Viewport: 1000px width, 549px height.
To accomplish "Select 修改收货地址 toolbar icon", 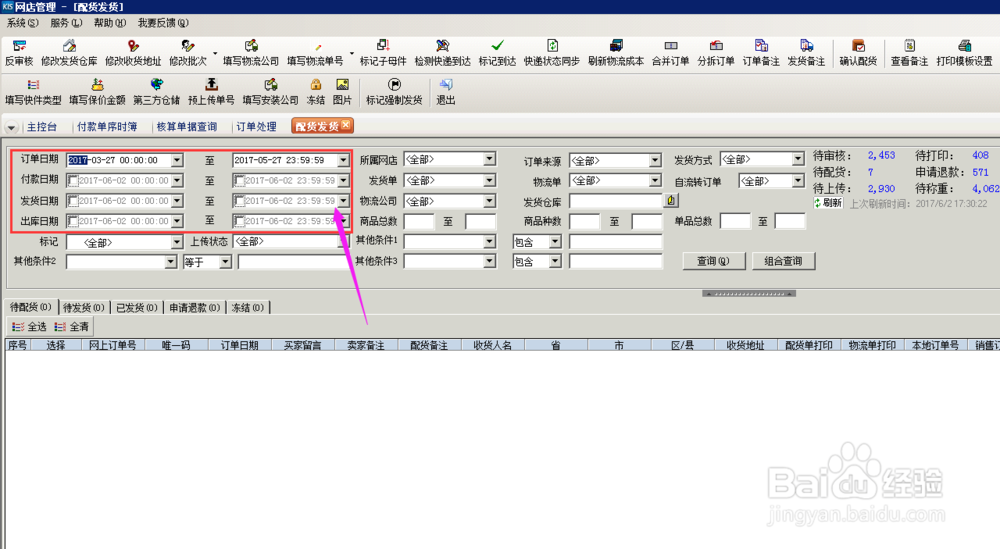I will 133,53.
